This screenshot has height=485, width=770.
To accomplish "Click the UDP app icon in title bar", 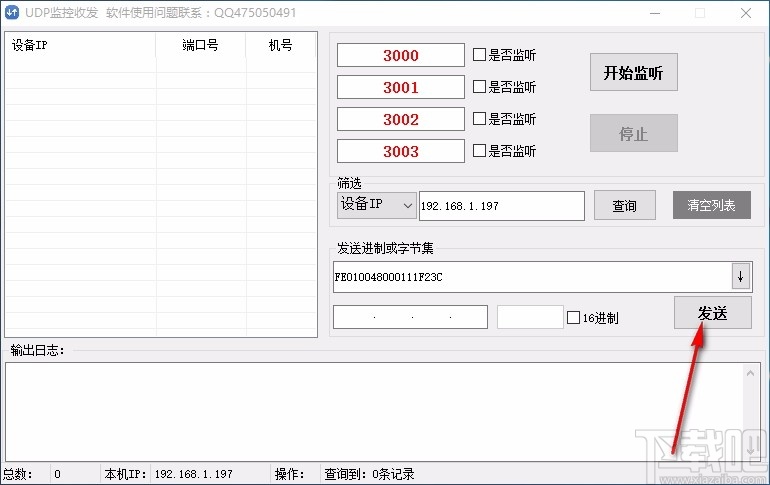I will tap(12, 12).
